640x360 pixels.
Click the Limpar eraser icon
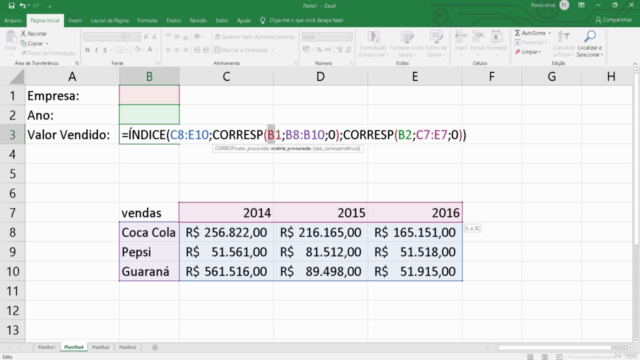pyautogui.click(x=518, y=52)
